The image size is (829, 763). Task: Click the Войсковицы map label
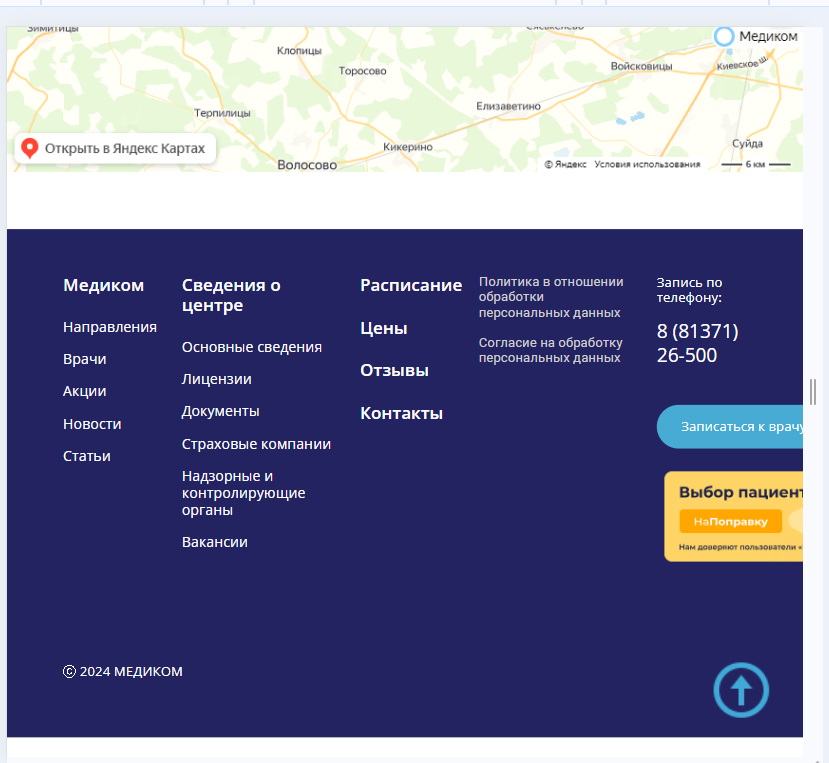[x=641, y=67]
